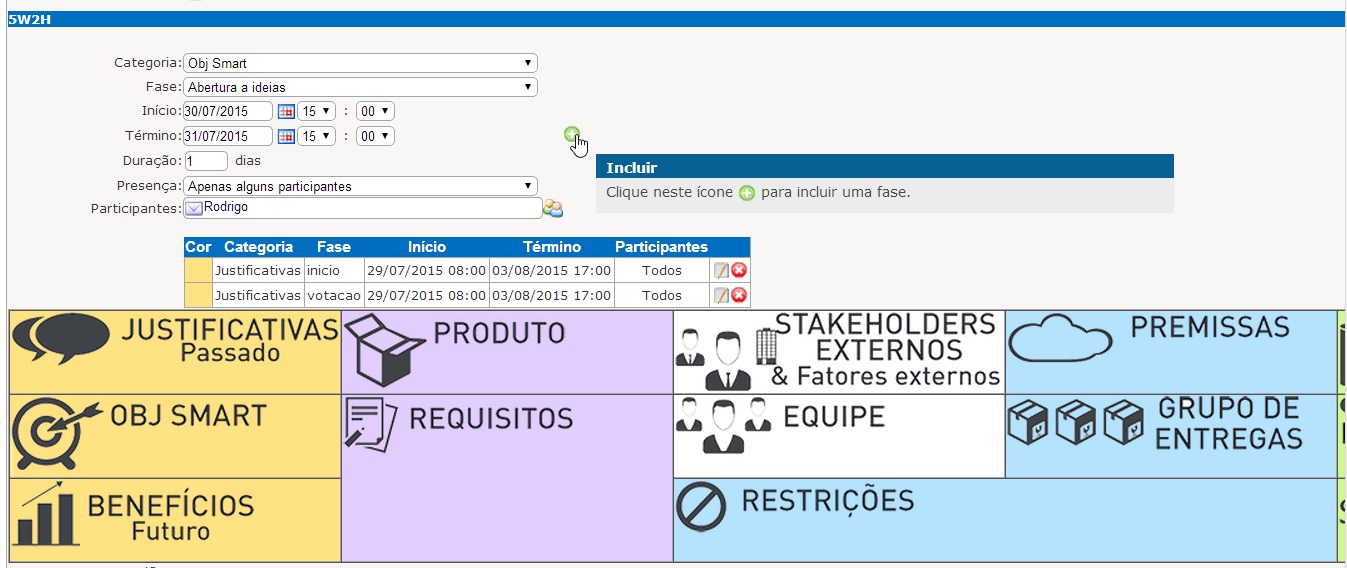
Task: Select the Justificativas canvas block
Action: (x=175, y=352)
